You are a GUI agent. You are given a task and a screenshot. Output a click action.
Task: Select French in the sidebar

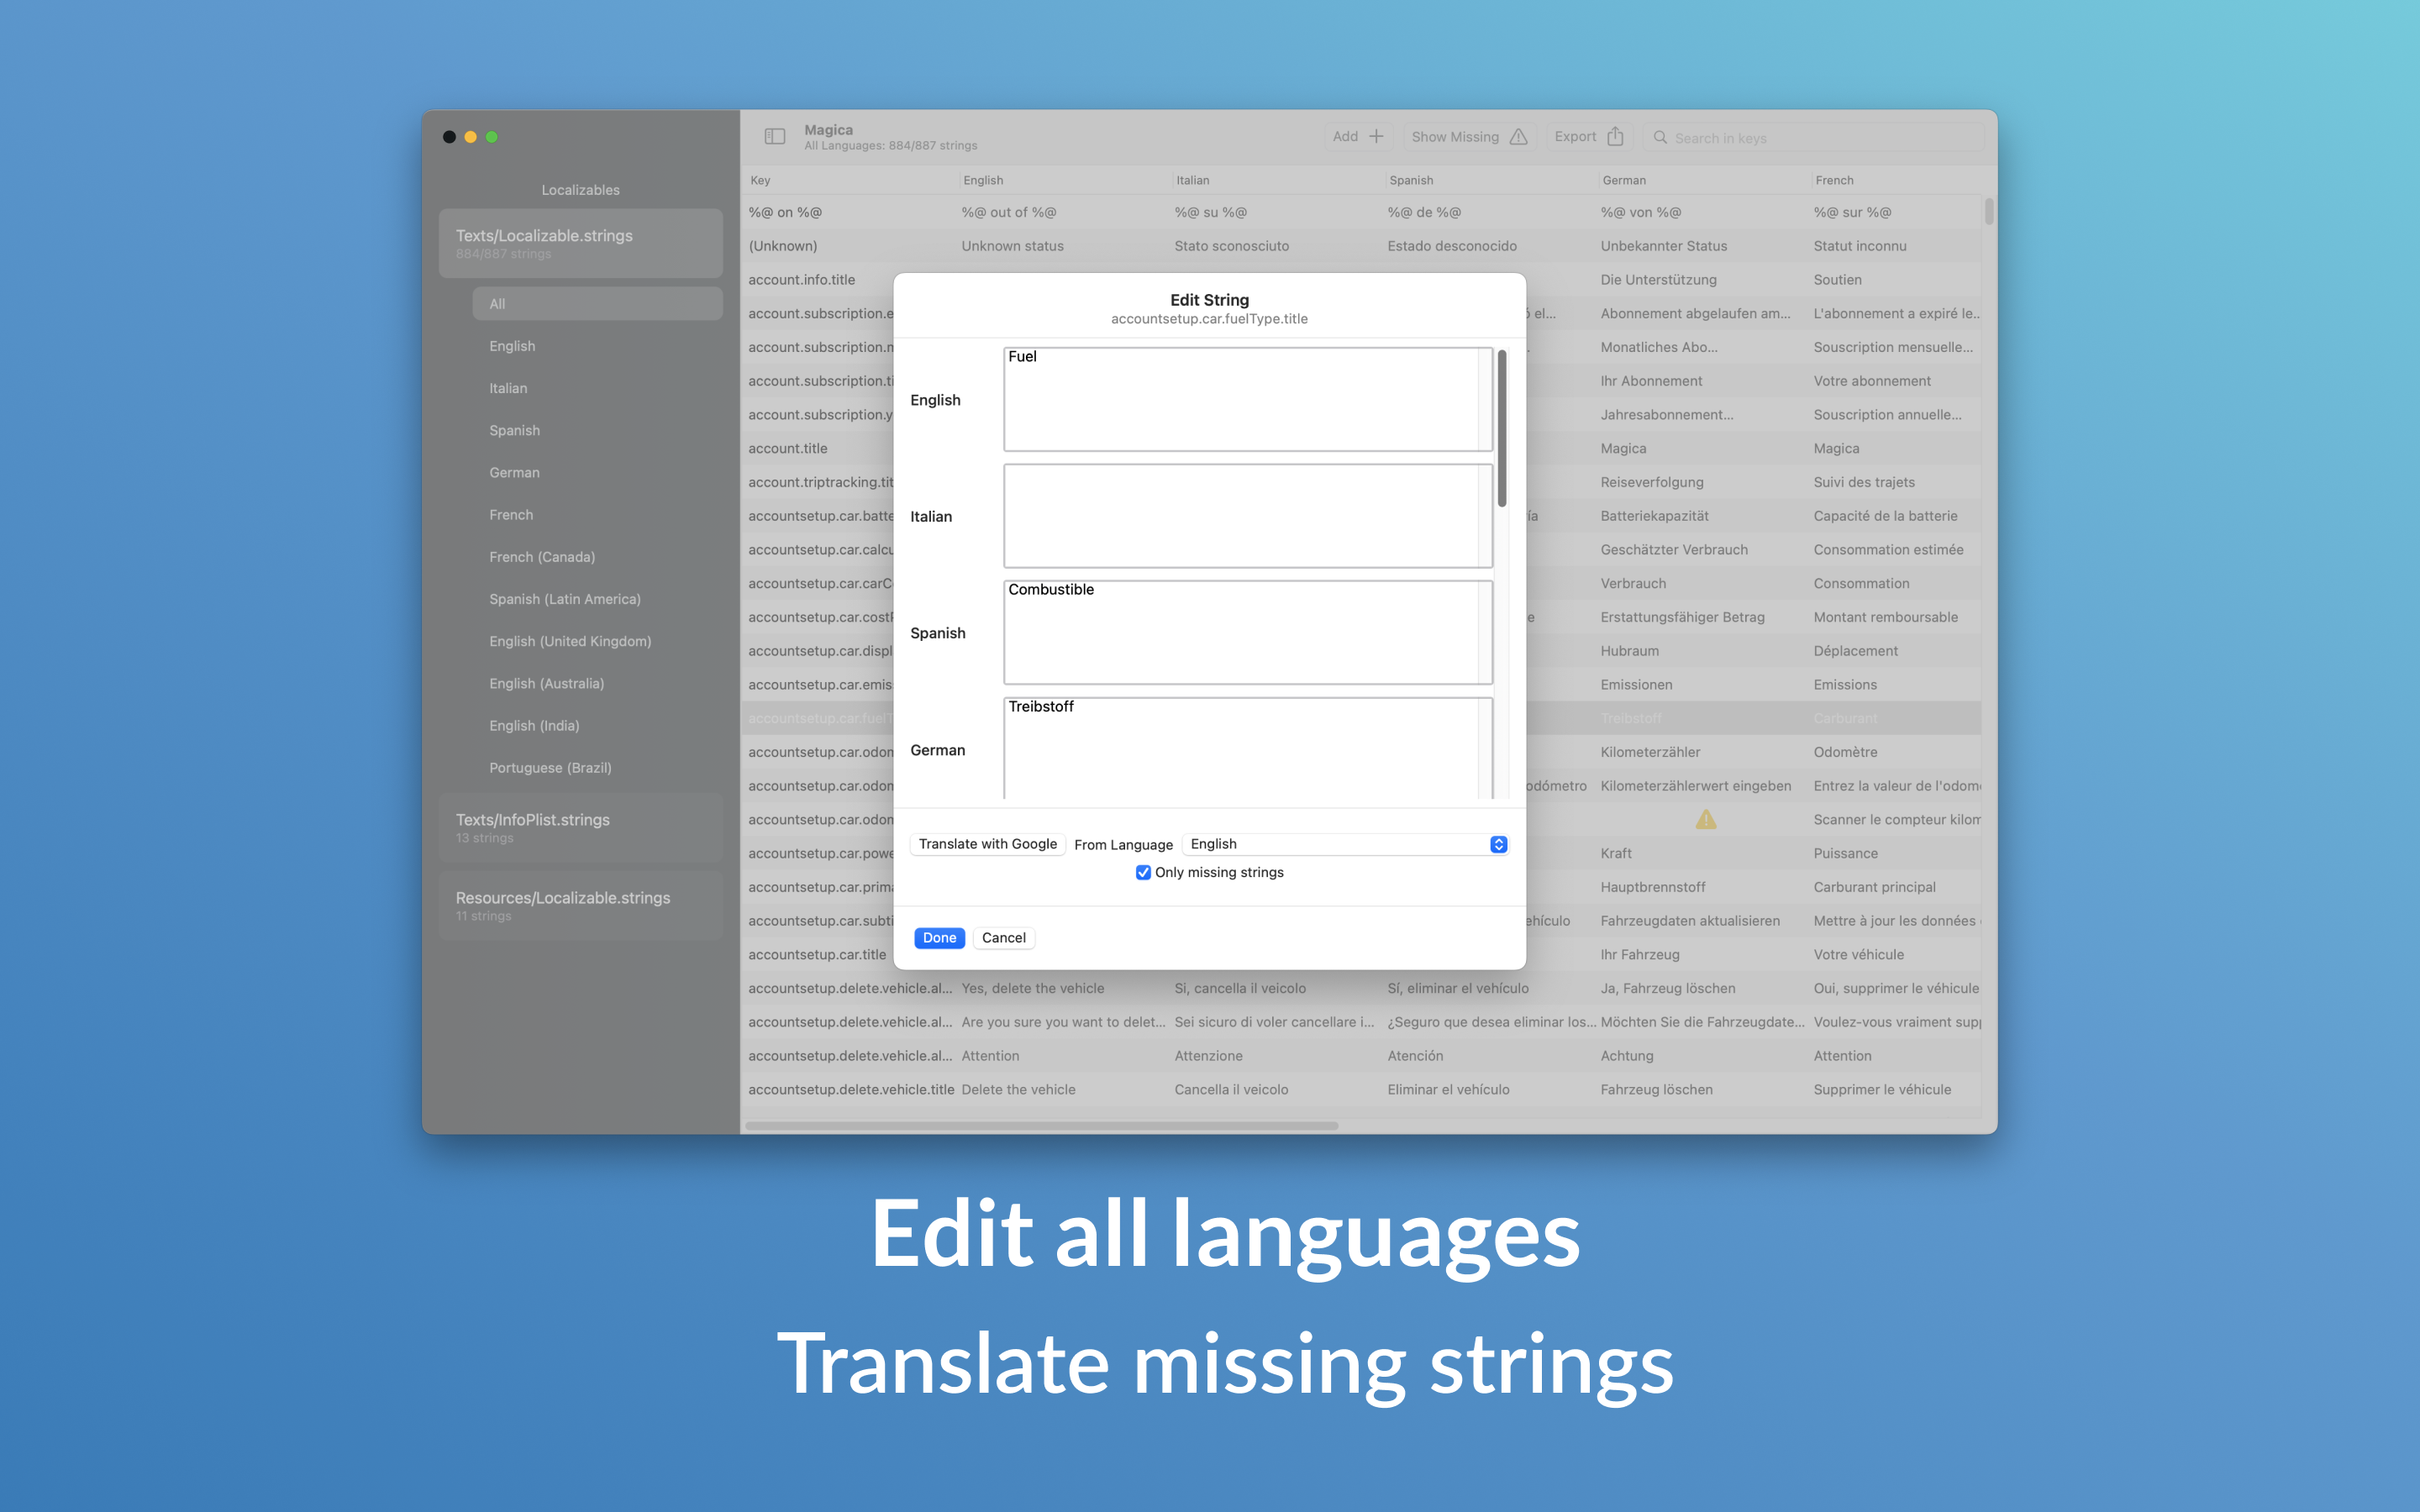pos(511,514)
